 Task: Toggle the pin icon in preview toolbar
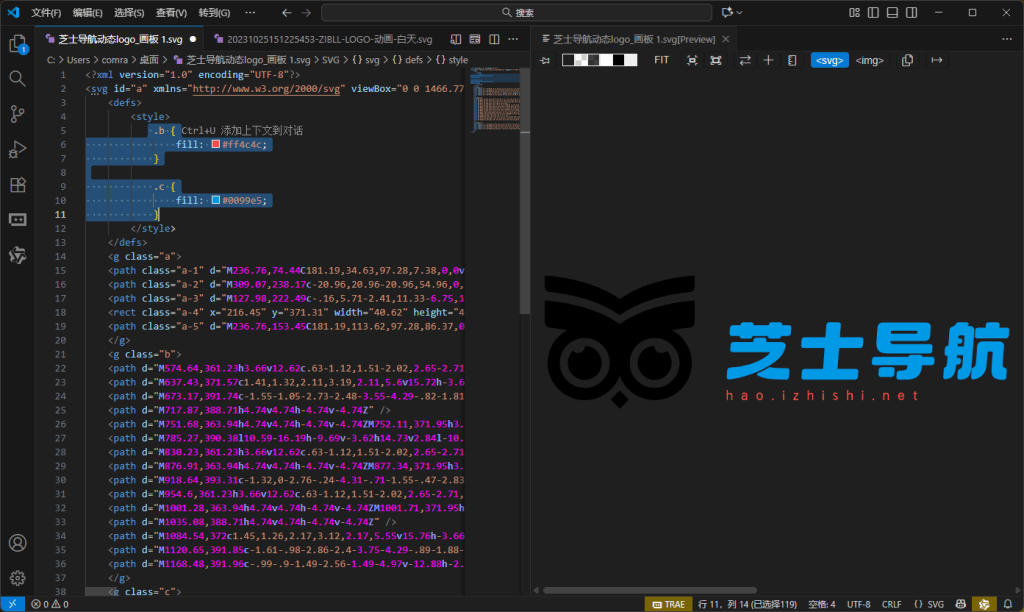coord(545,60)
